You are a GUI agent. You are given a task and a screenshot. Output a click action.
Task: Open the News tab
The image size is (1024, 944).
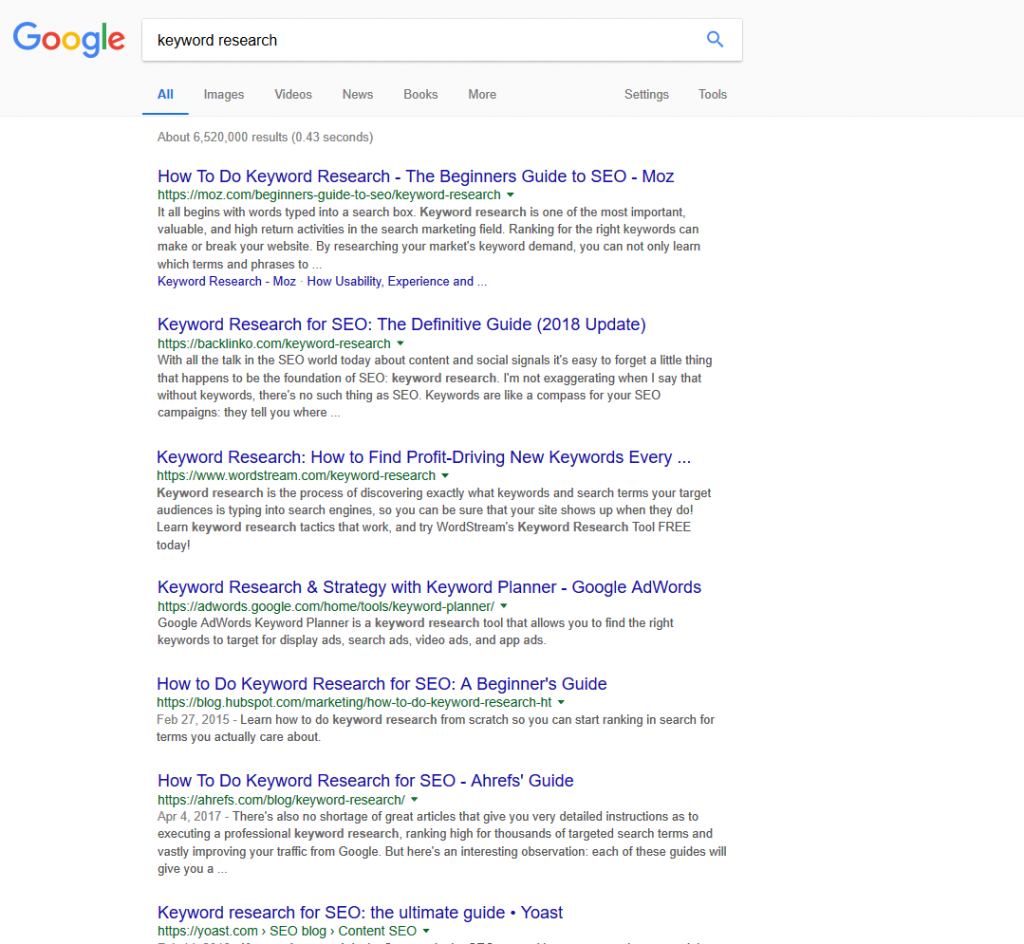[x=357, y=94]
